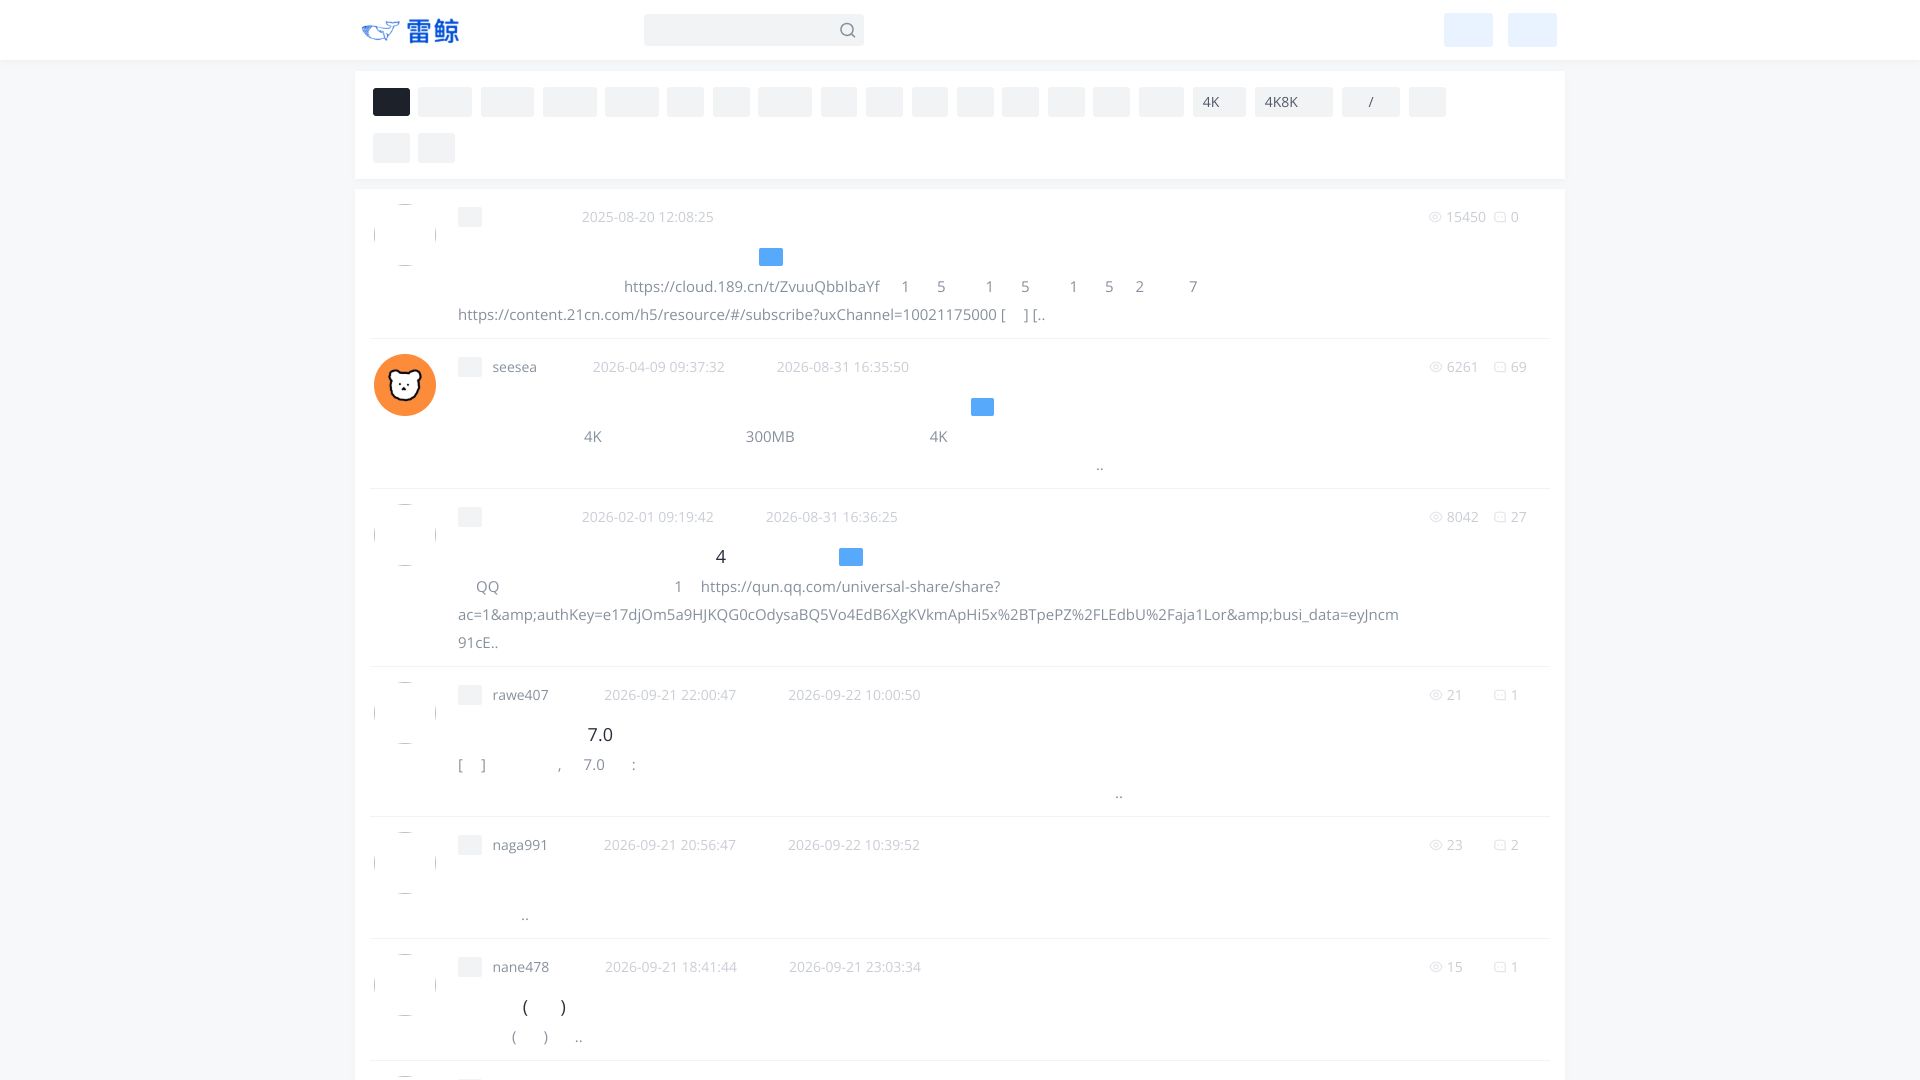1920x1080 pixels.
Task: Click the comment icon showing 27 replies
Action: pyautogui.click(x=1500, y=517)
